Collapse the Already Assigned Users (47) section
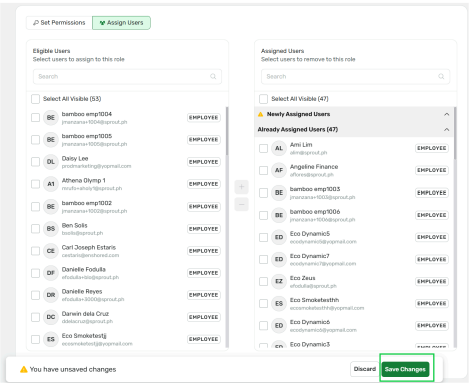Image resolution: width=469 pixels, height=384 pixels. point(447,130)
